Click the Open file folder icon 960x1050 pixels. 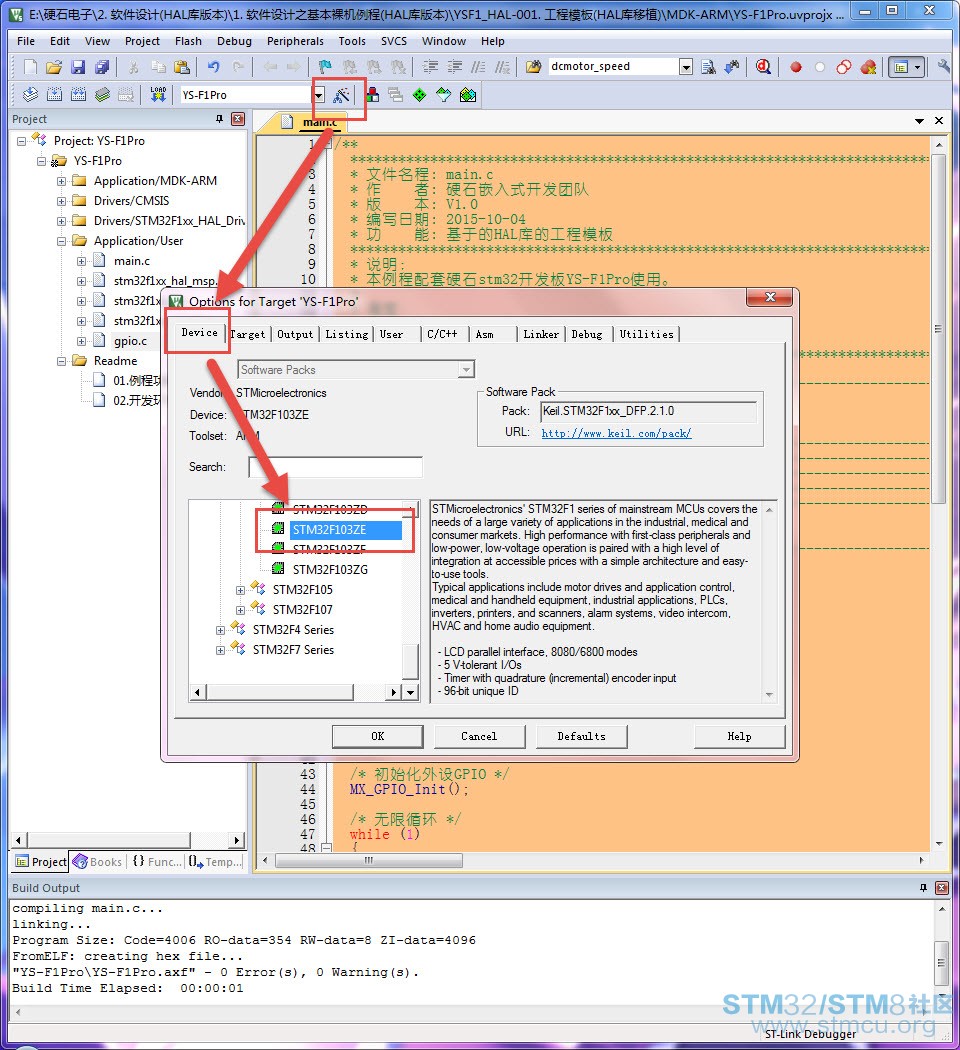(x=54, y=66)
